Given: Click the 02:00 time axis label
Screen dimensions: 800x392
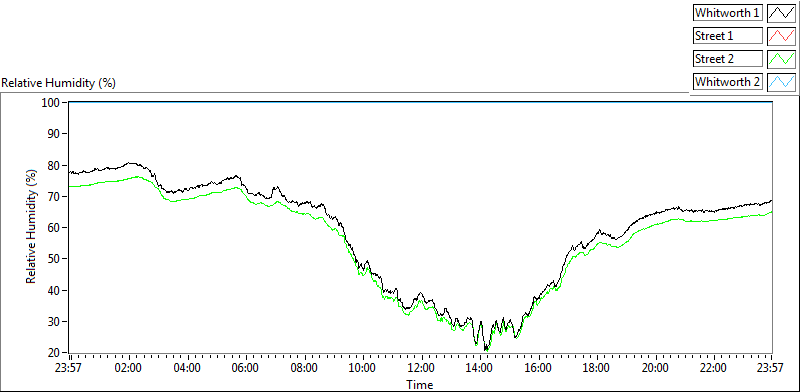Looking at the screenshot, I should click(129, 368).
